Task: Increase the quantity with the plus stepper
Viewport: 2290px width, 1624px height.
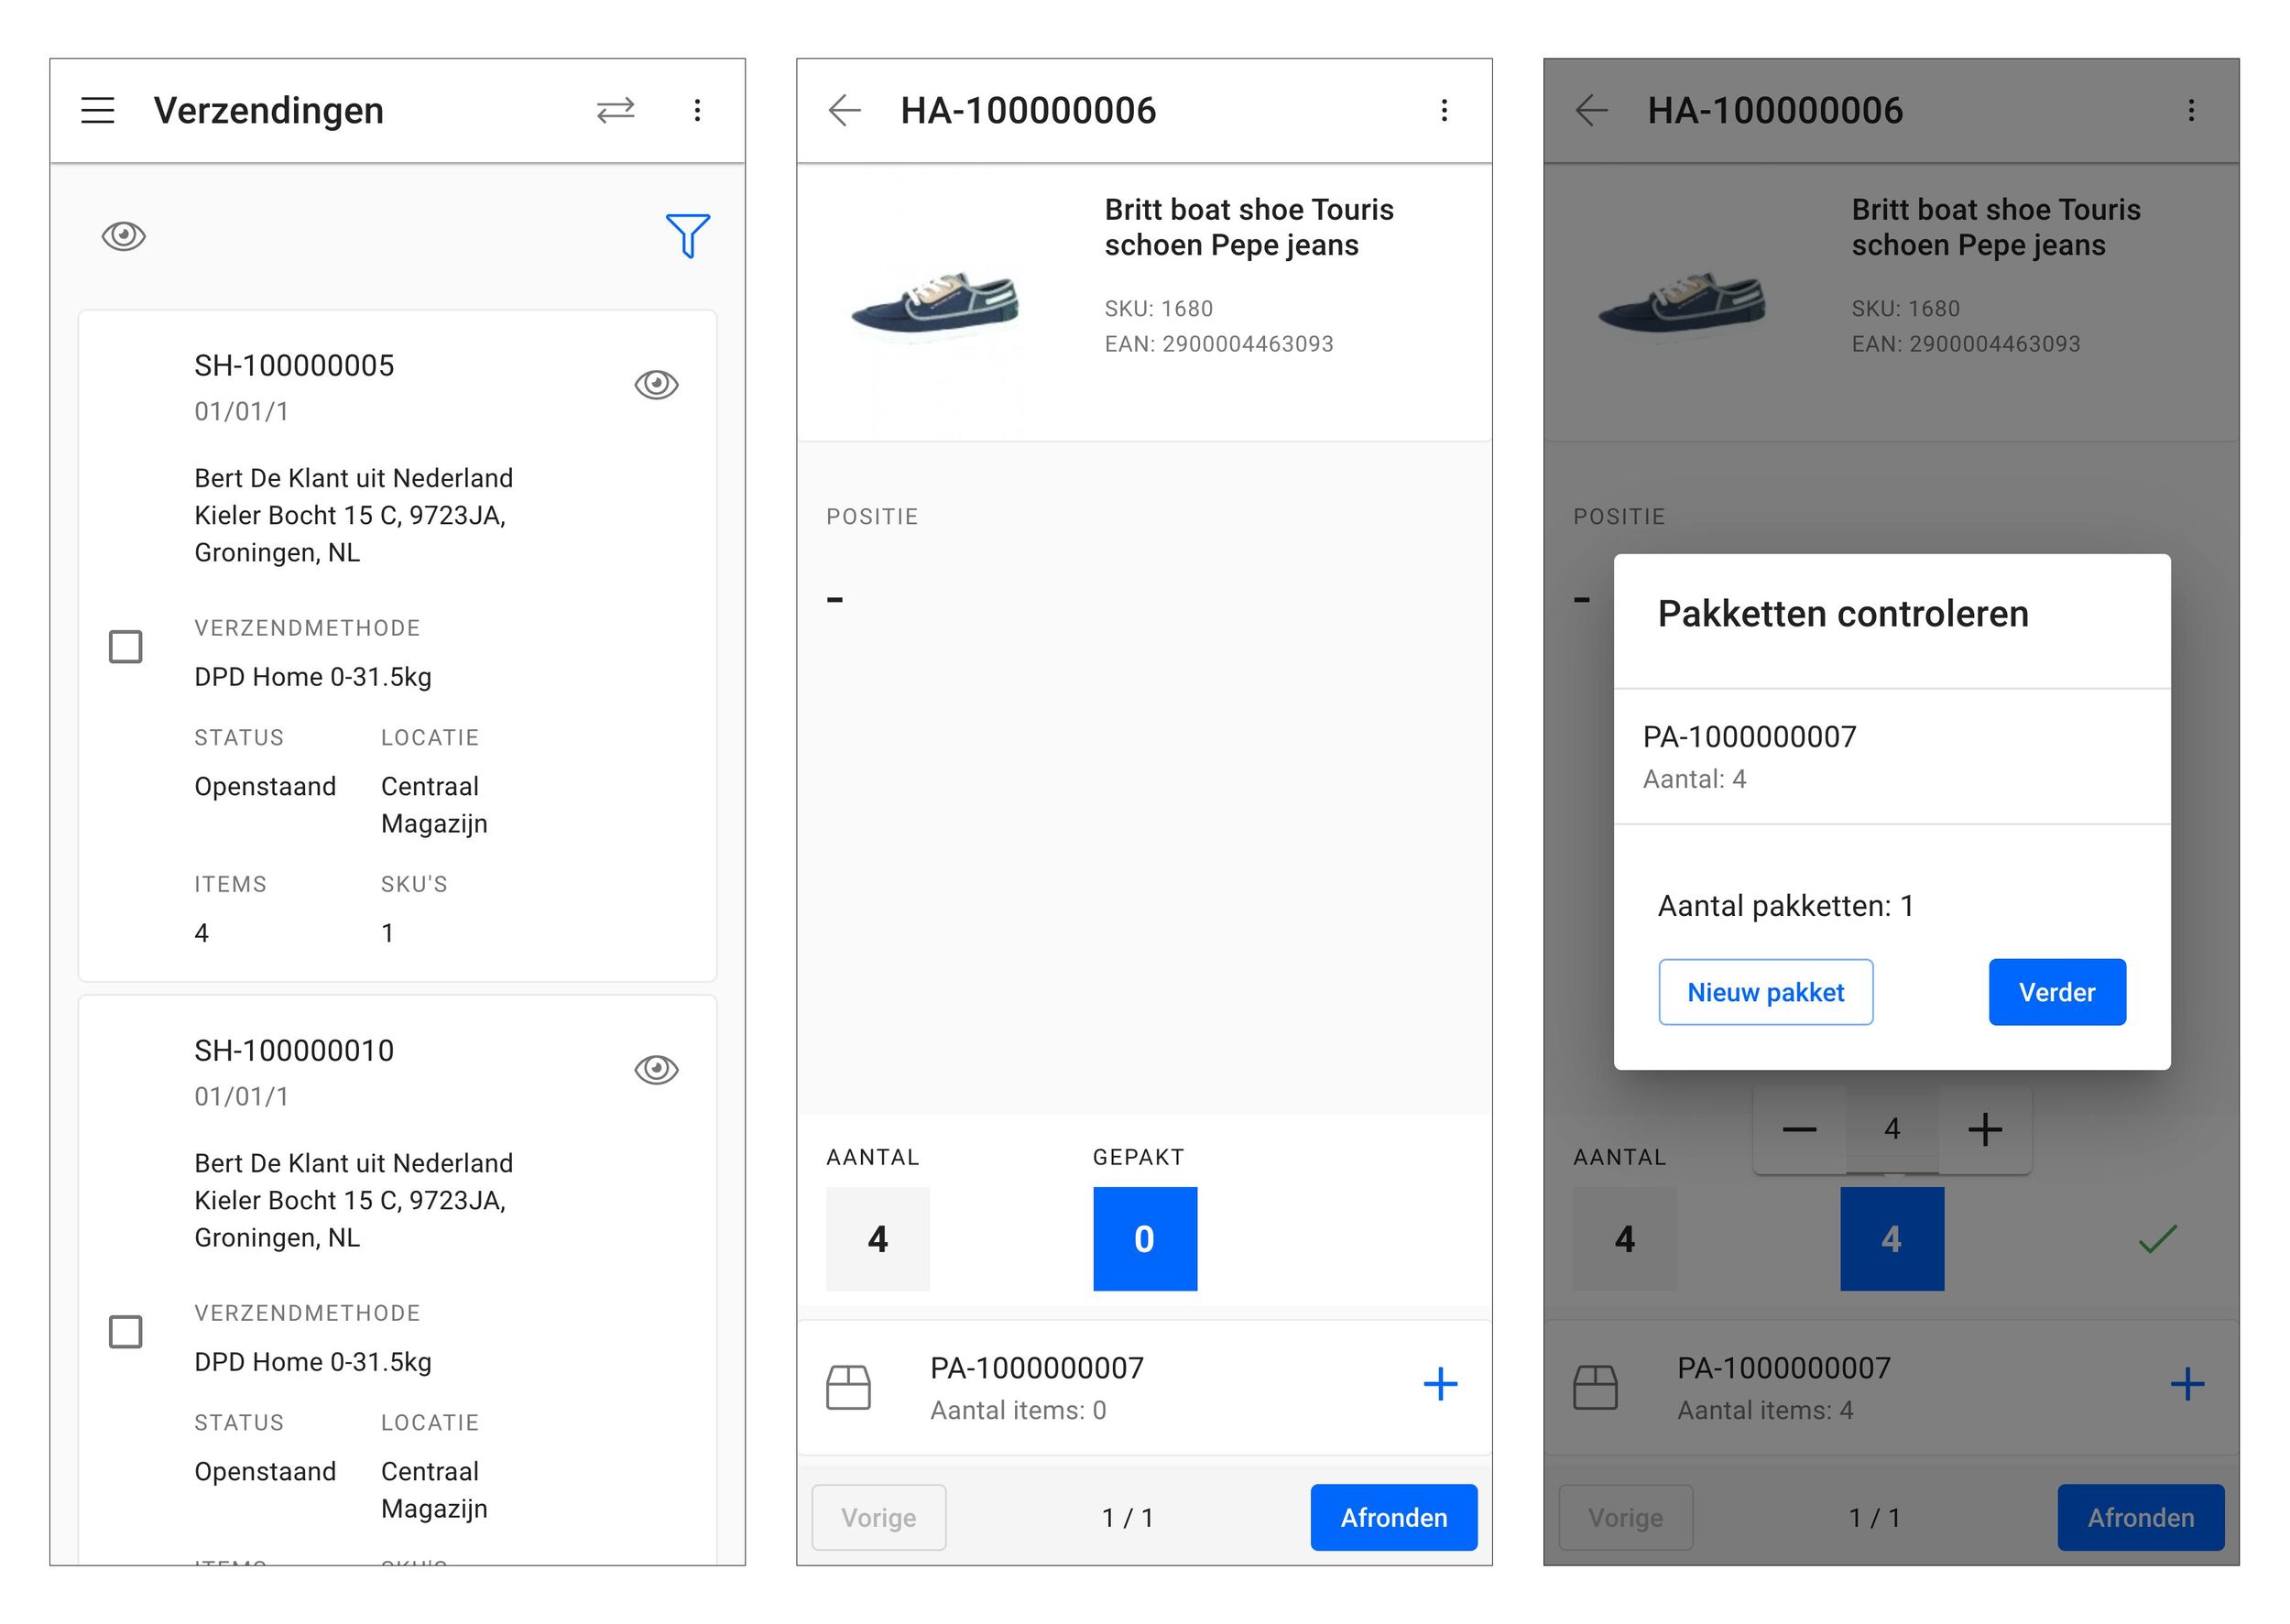Action: click(x=1984, y=1129)
